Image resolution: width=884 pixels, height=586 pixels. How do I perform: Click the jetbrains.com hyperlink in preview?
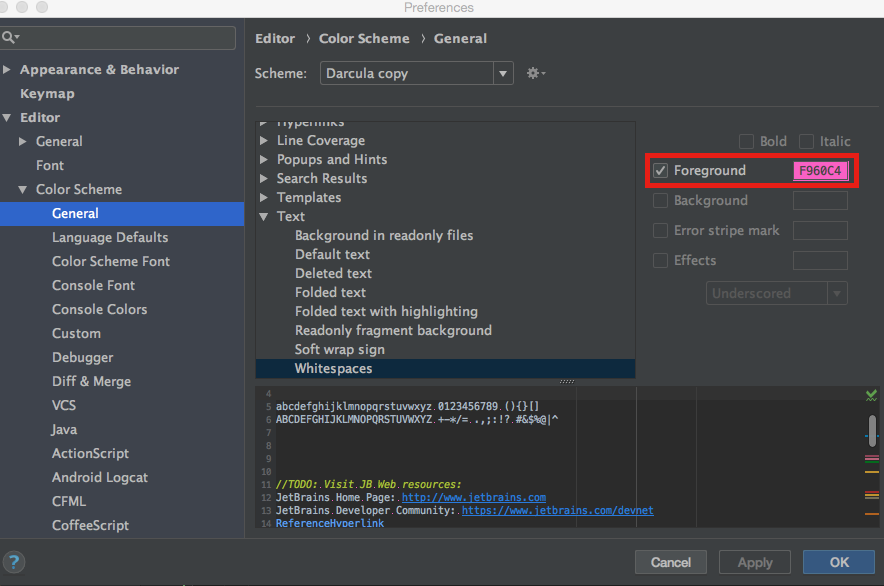pos(474,497)
